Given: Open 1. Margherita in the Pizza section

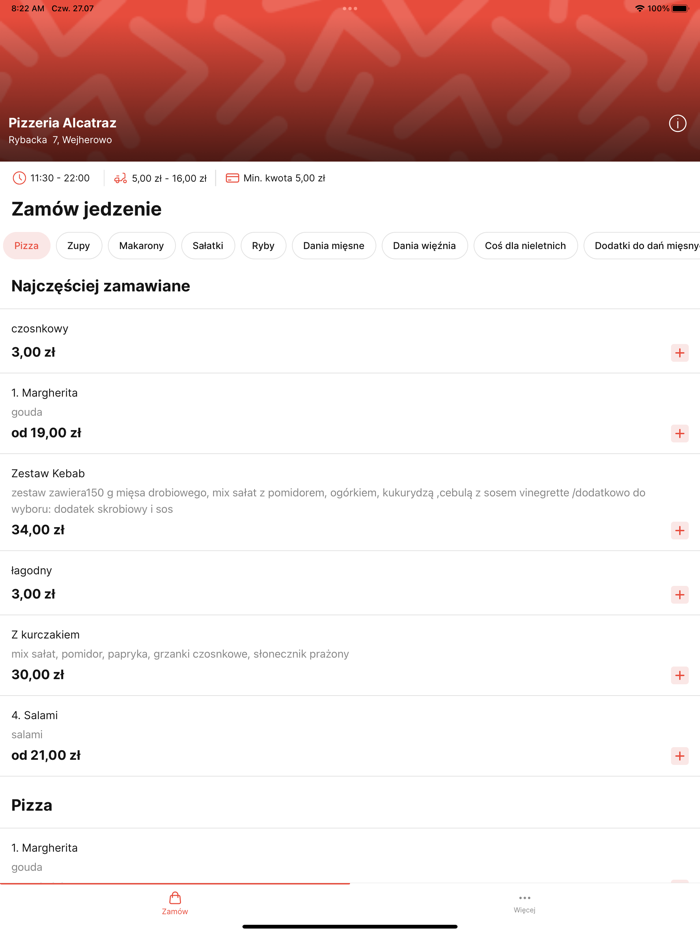Looking at the screenshot, I should 45,848.
